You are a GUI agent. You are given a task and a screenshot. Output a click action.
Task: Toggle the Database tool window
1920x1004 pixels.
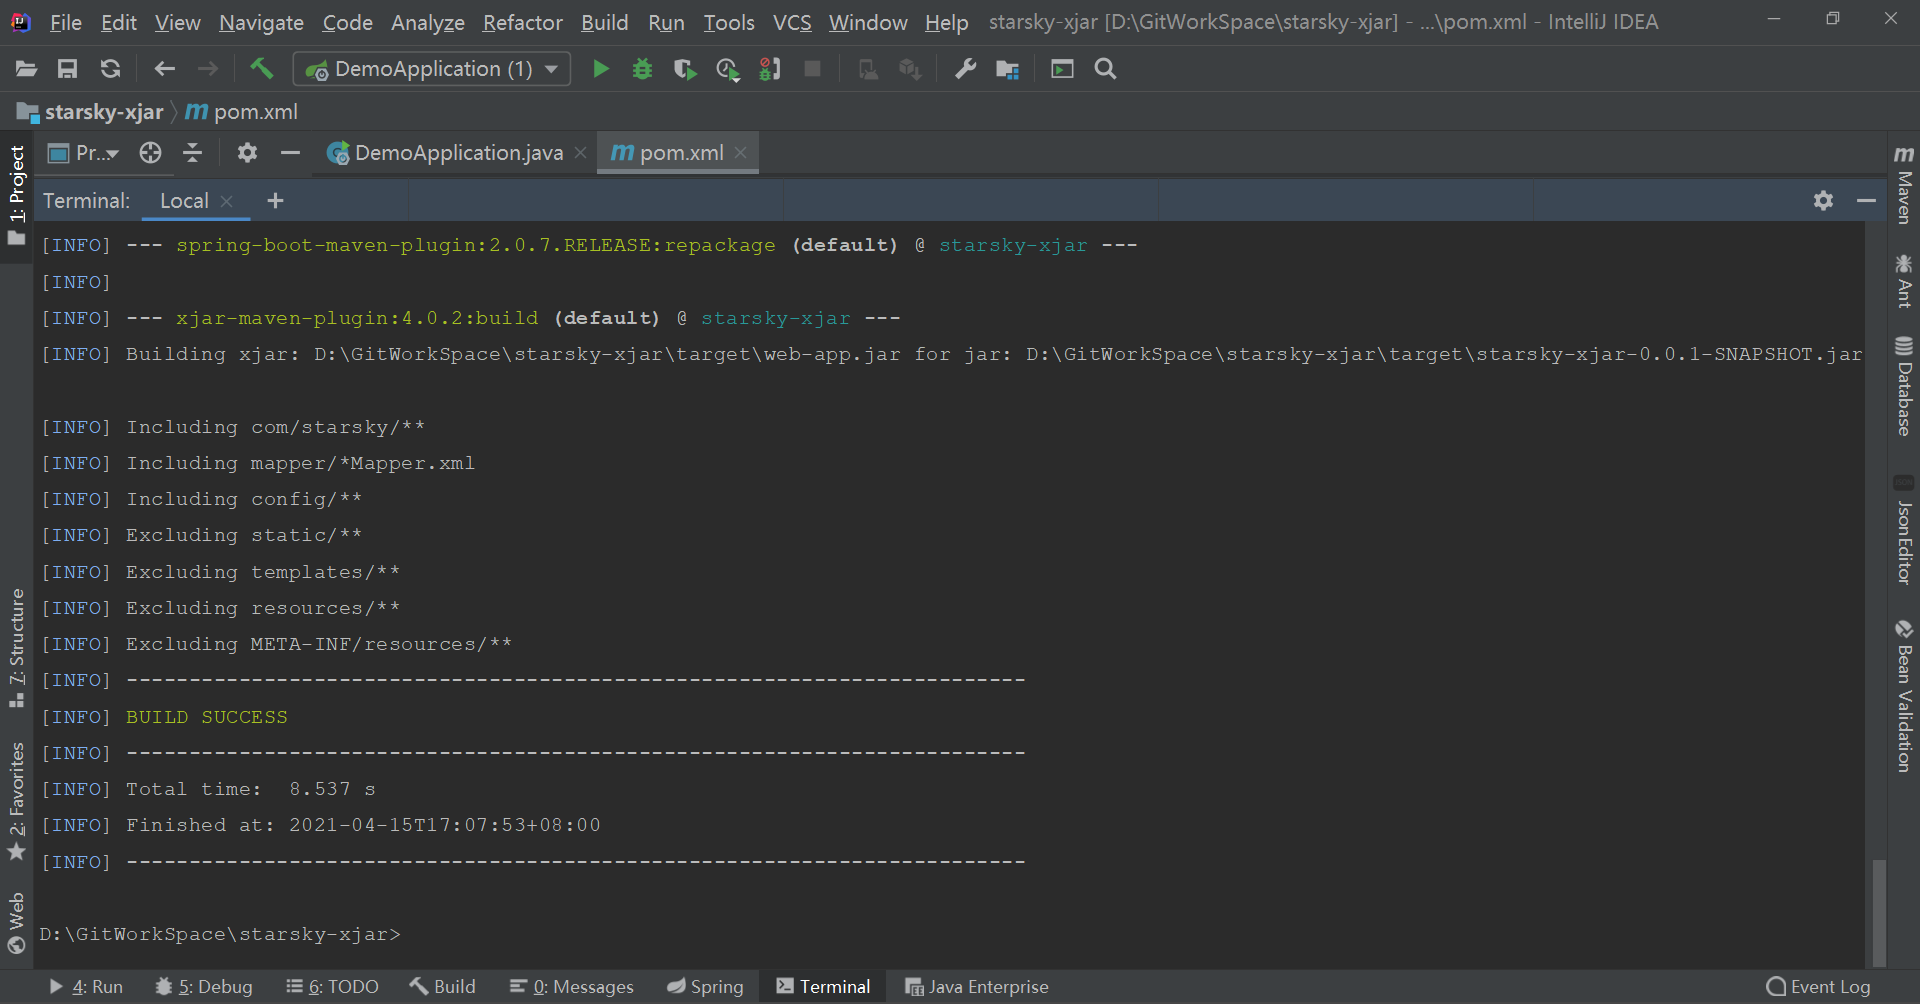(1904, 386)
